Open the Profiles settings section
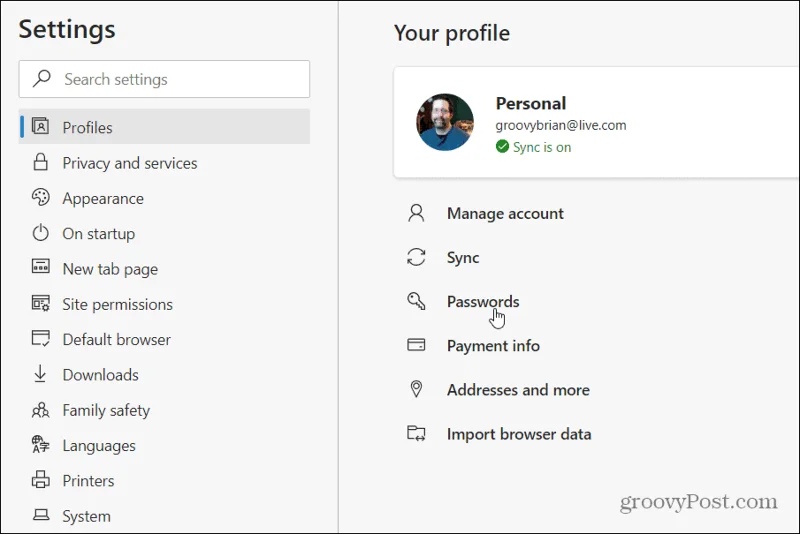 point(164,126)
